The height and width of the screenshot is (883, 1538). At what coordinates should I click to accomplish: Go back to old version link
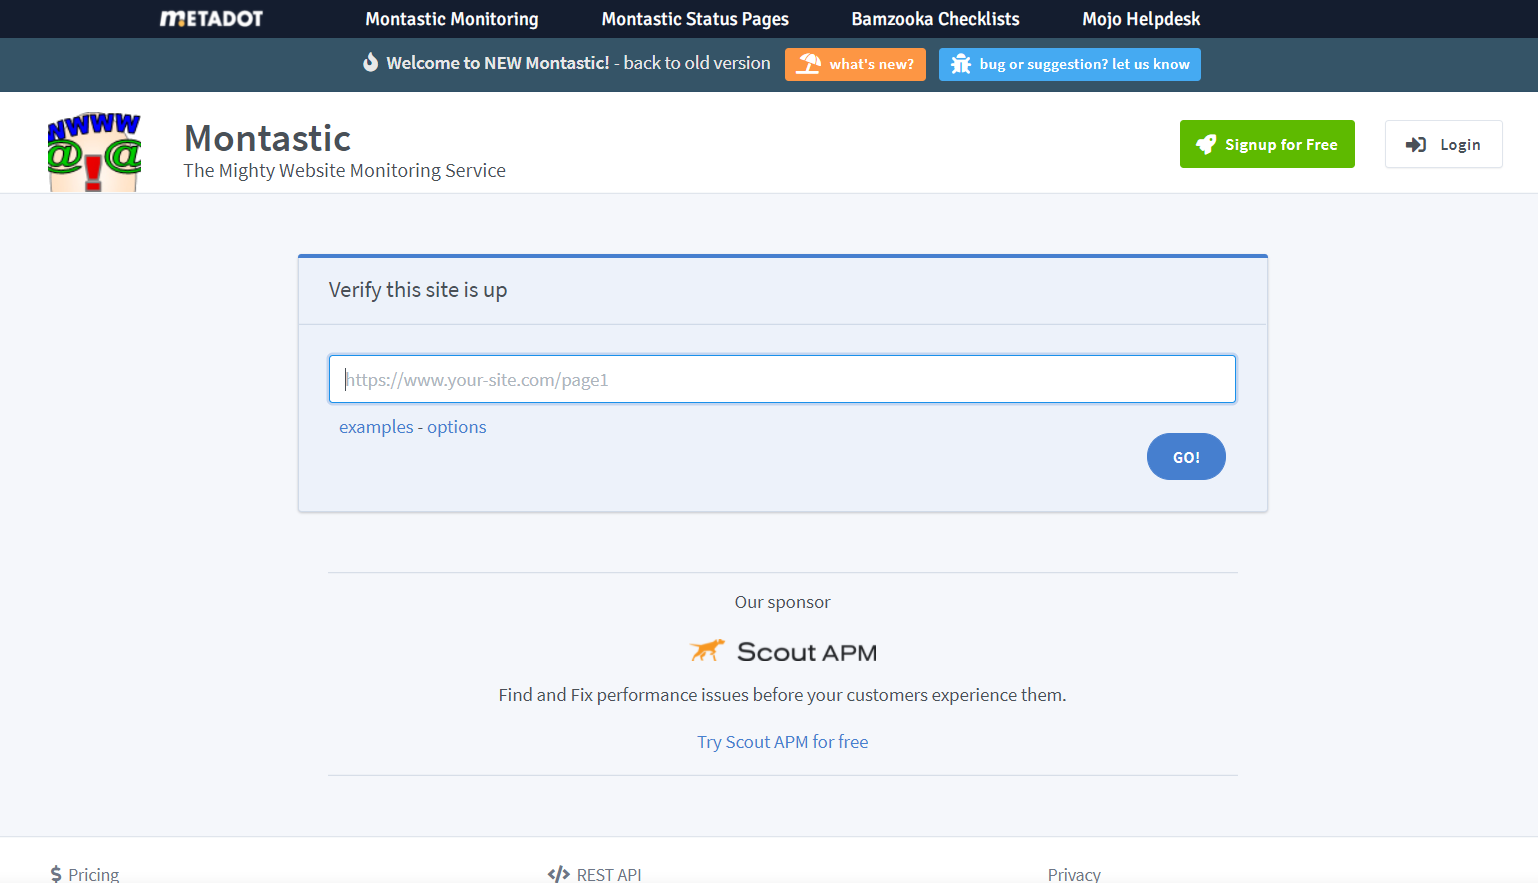click(x=697, y=63)
